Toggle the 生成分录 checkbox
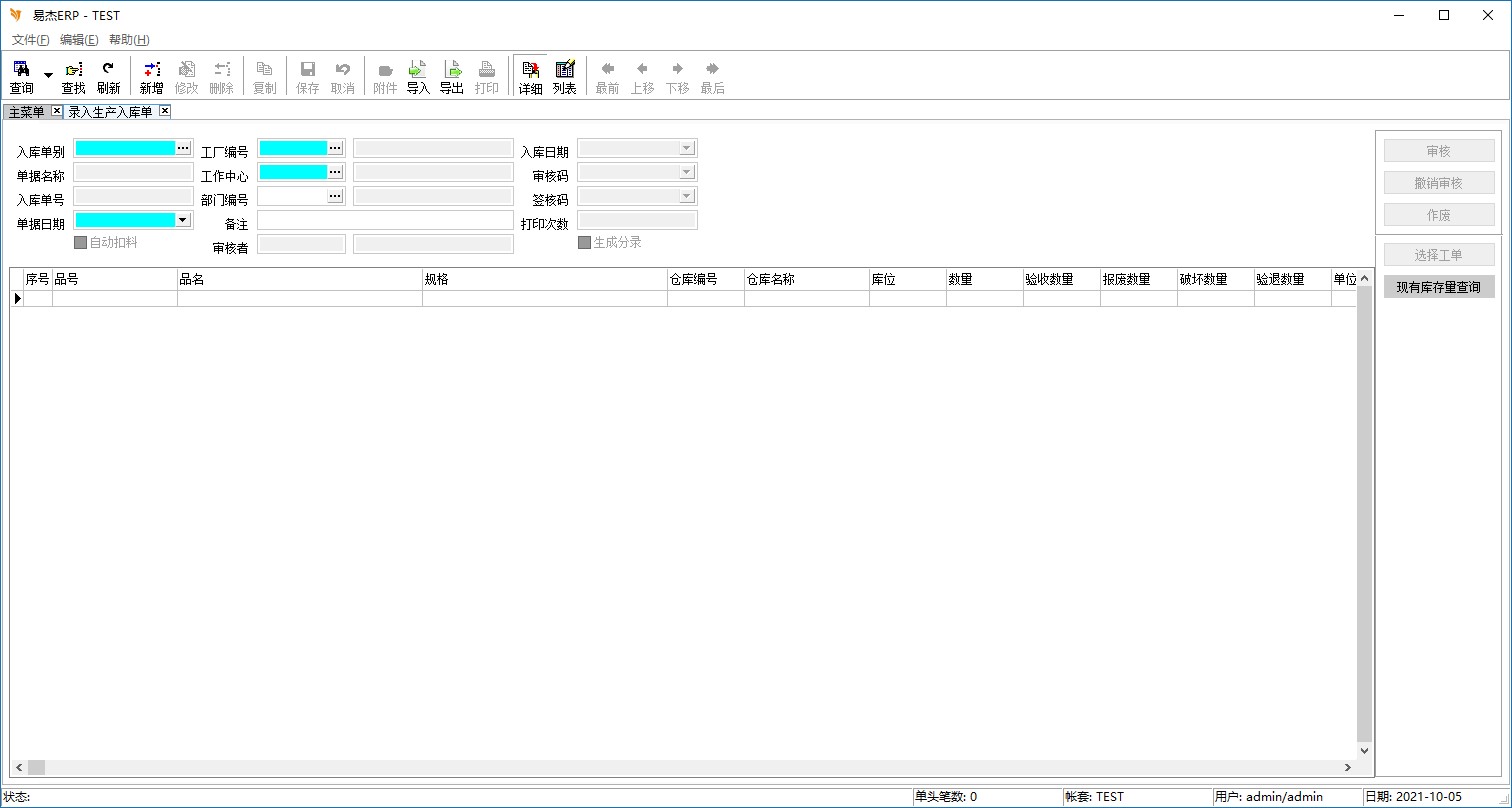This screenshot has height=808, width=1512. (x=585, y=242)
